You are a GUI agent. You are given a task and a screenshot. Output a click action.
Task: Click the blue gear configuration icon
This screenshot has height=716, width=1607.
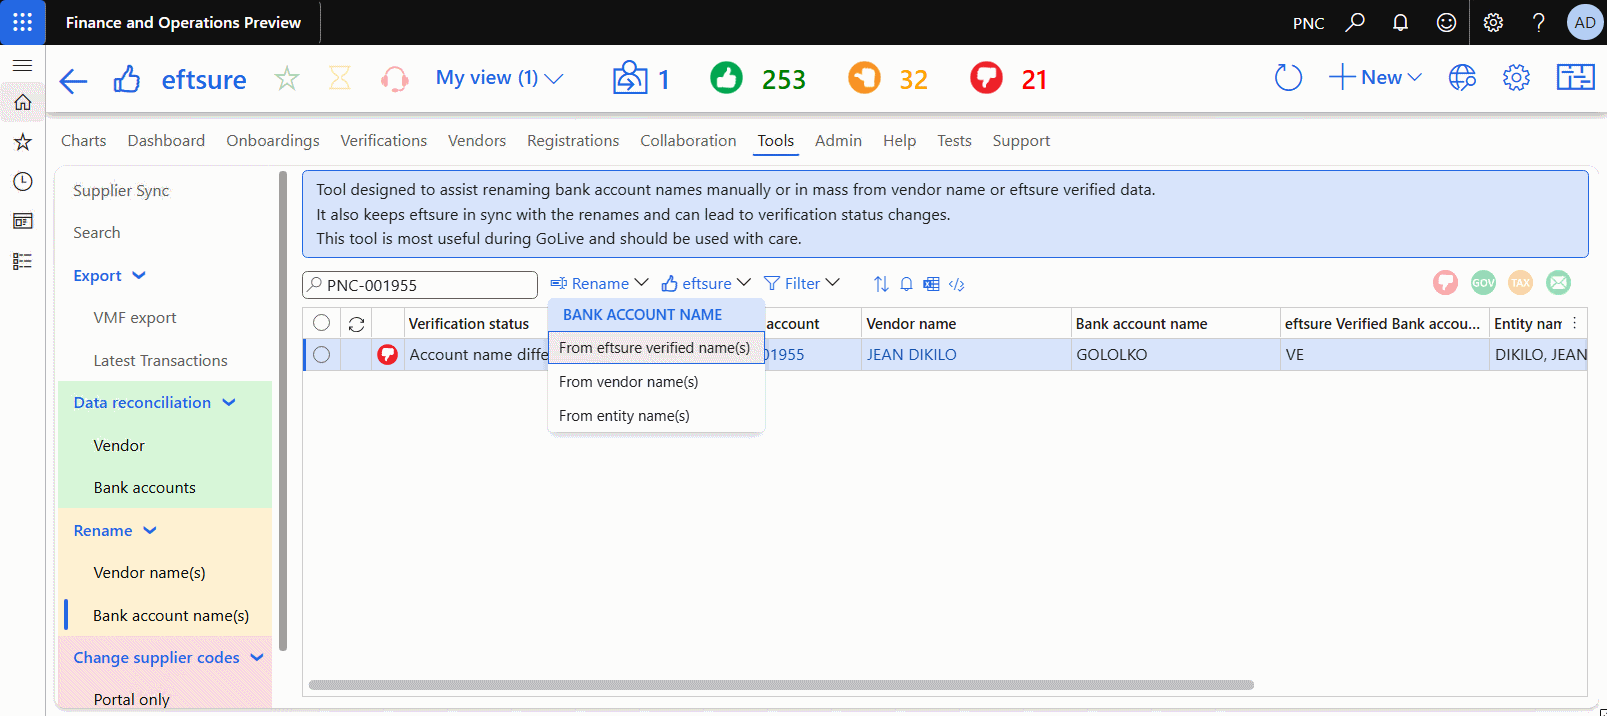tap(1516, 77)
